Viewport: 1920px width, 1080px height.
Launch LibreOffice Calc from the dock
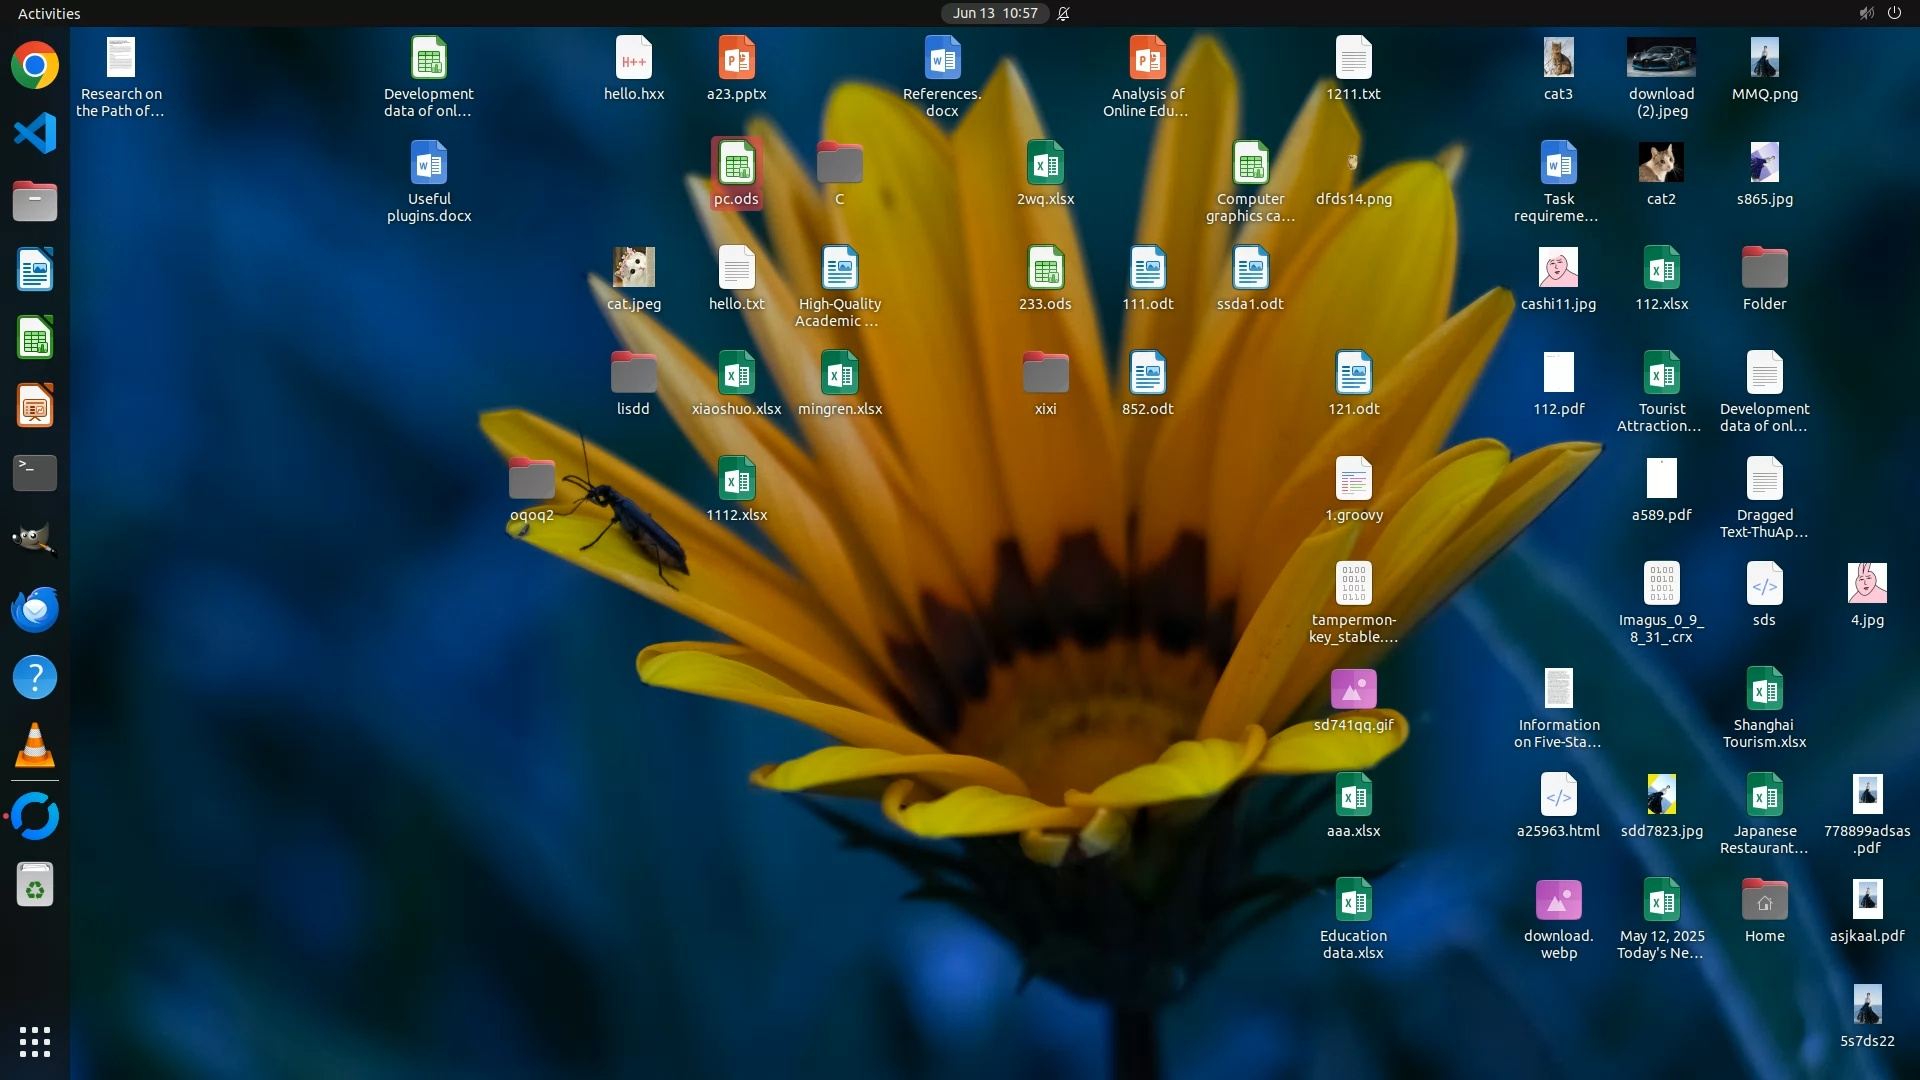pyautogui.click(x=35, y=338)
